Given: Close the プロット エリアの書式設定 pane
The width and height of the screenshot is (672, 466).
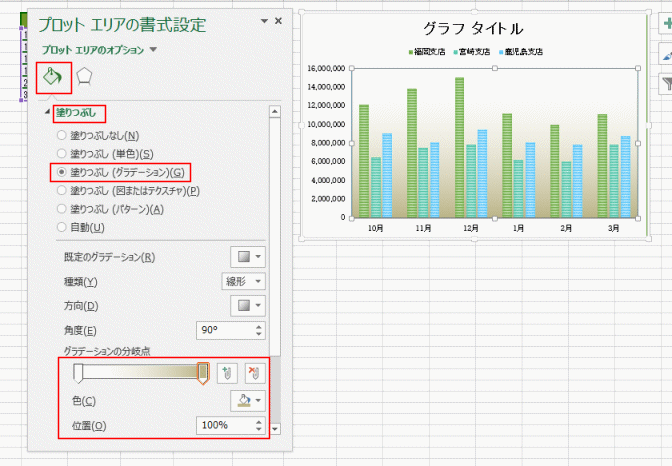Looking at the screenshot, I should tap(278, 20).
